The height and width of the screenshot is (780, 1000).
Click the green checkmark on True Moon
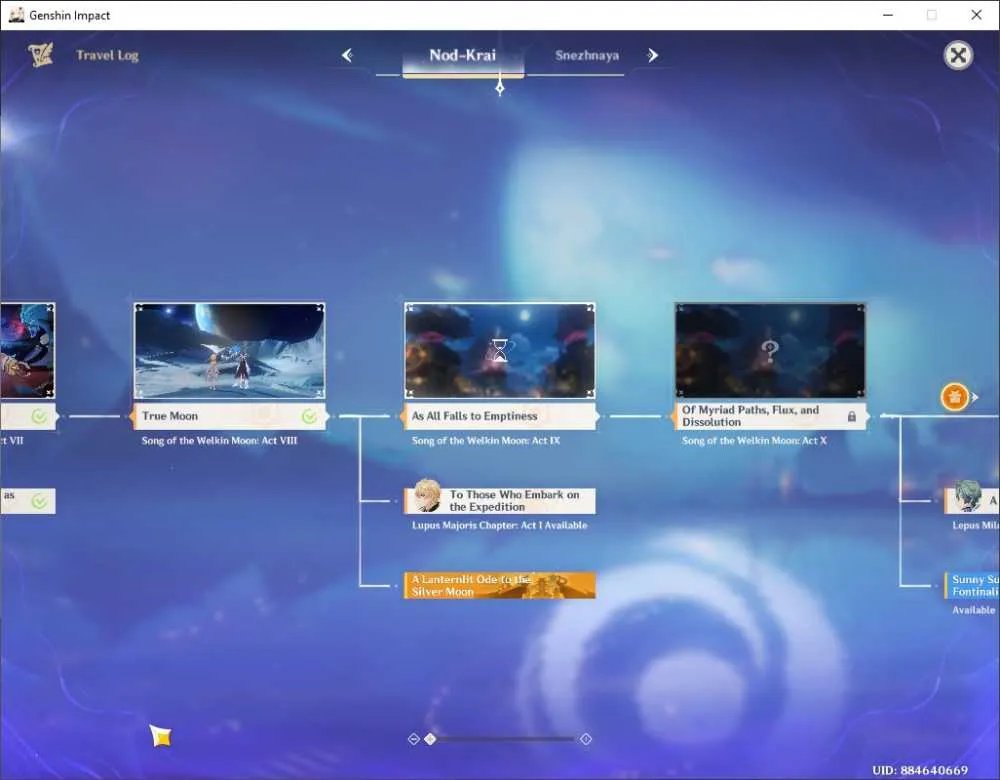(309, 416)
